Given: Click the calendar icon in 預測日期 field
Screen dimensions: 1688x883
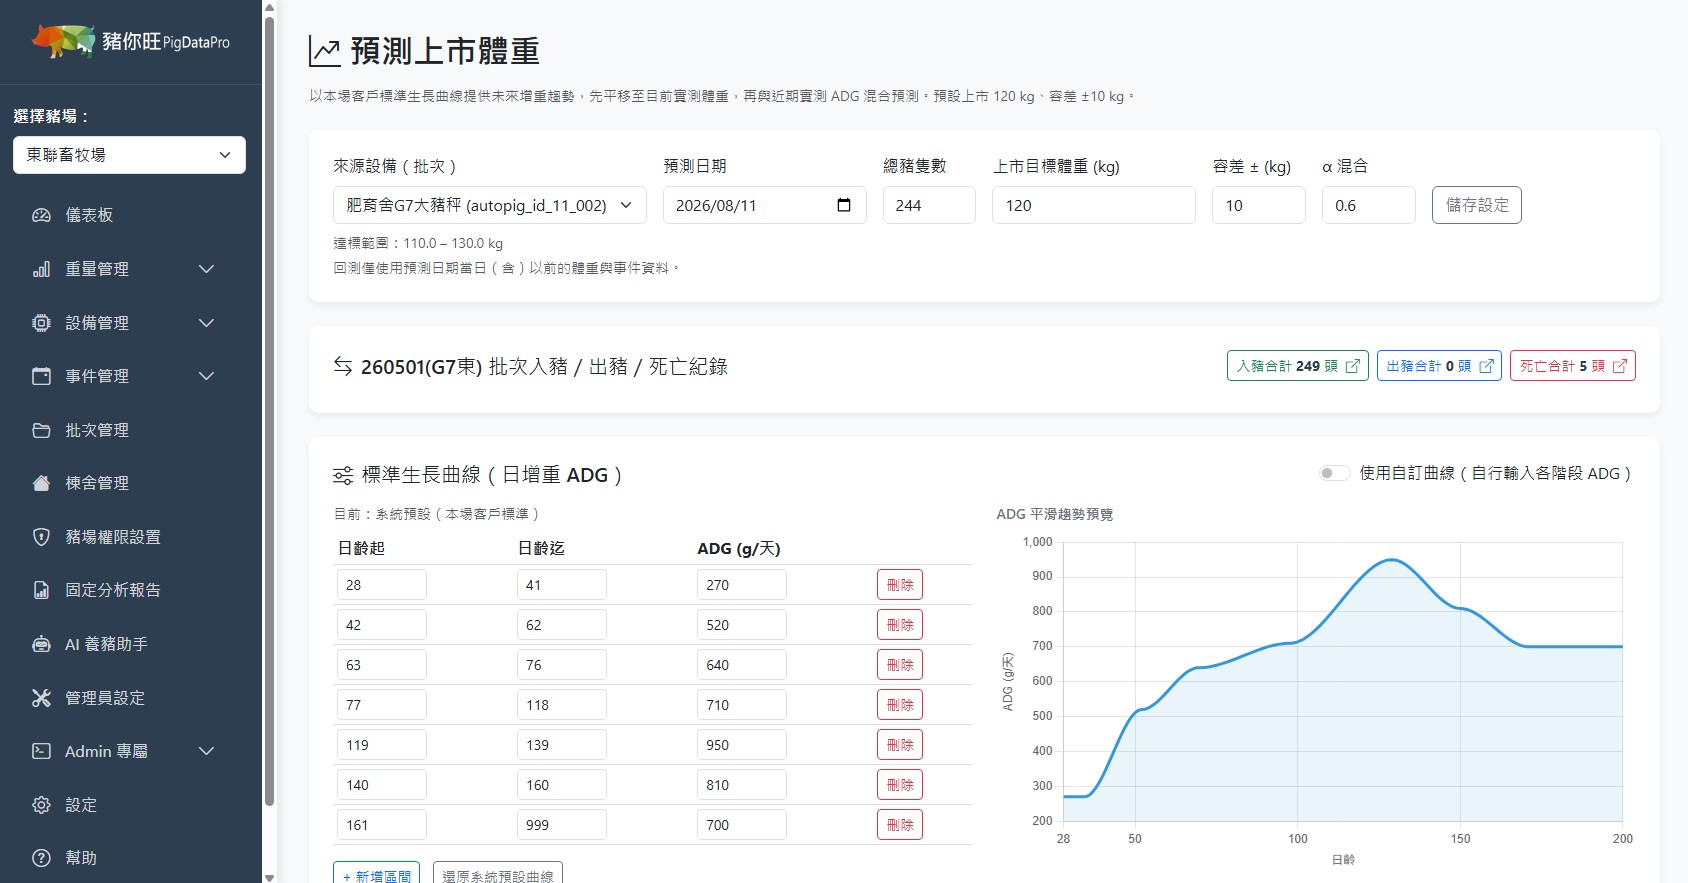Looking at the screenshot, I should [844, 205].
